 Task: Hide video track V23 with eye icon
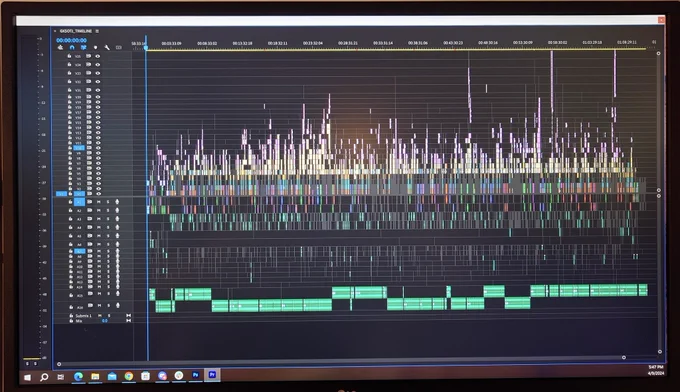[x=98, y=73]
